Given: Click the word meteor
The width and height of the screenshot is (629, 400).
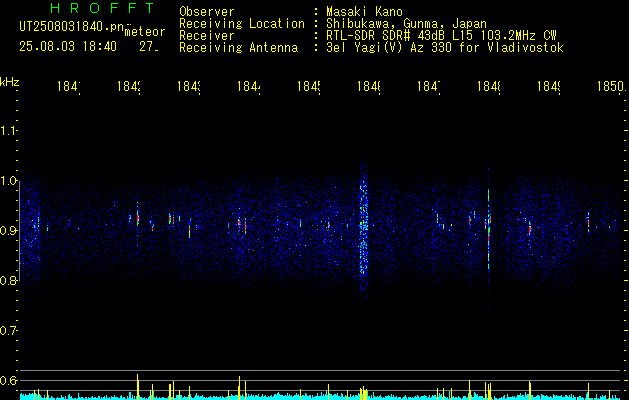Looking at the screenshot, I should (x=145, y=32).
